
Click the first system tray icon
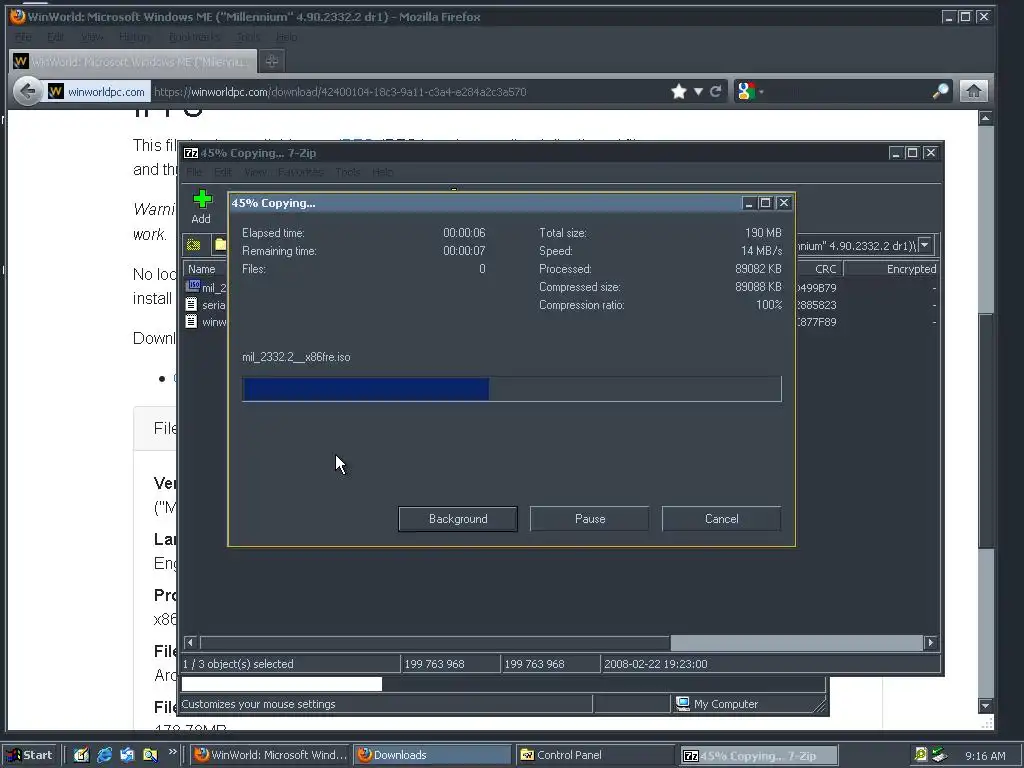pos(920,755)
